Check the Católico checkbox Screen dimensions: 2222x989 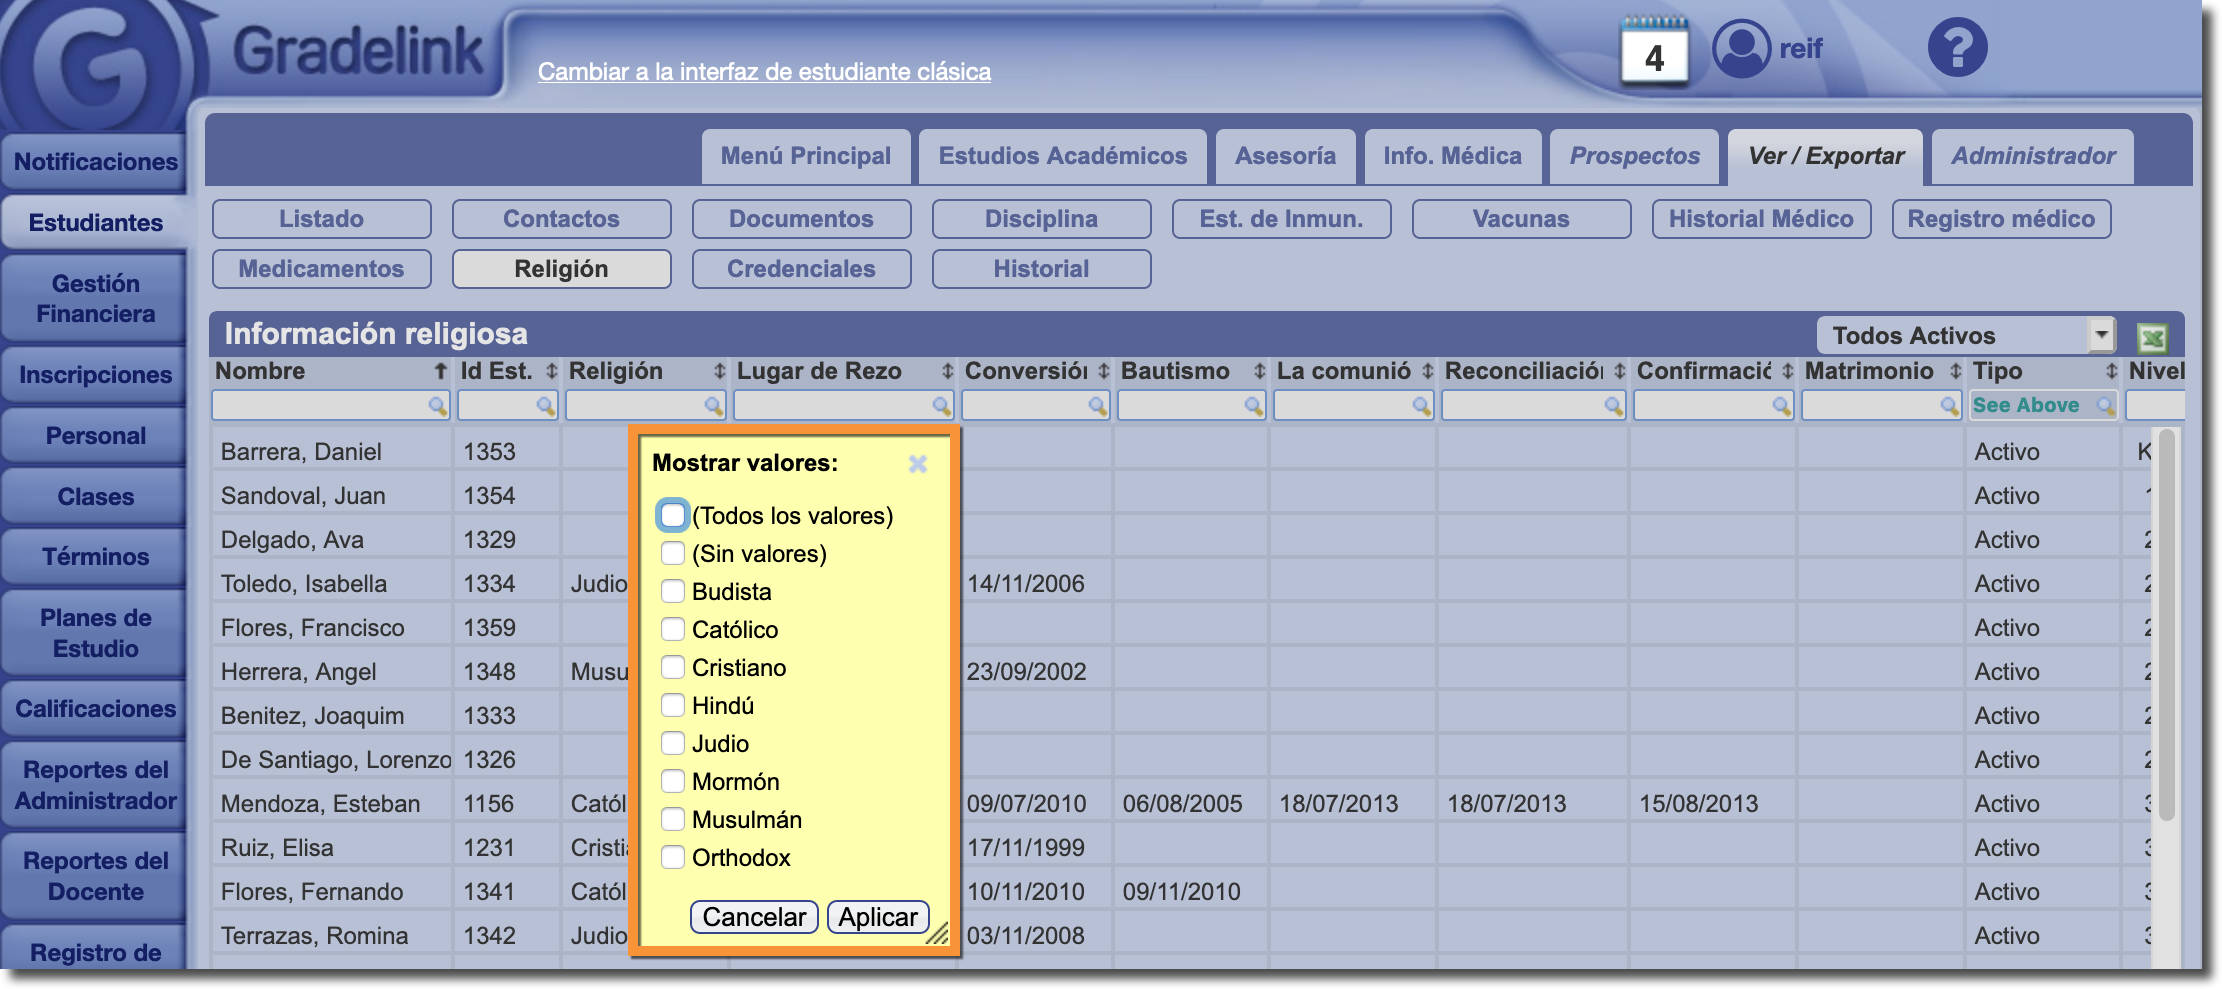point(673,630)
